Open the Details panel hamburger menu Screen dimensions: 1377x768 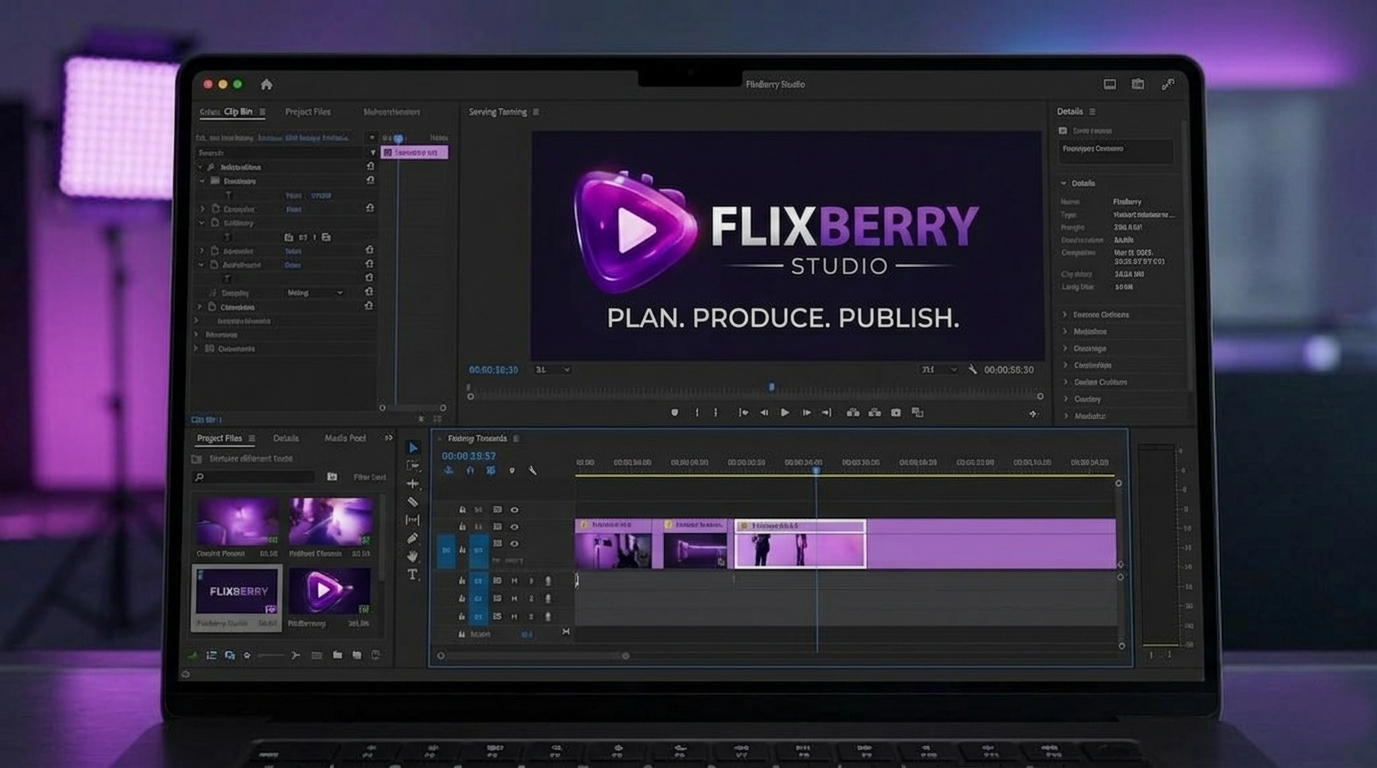pos(1092,112)
